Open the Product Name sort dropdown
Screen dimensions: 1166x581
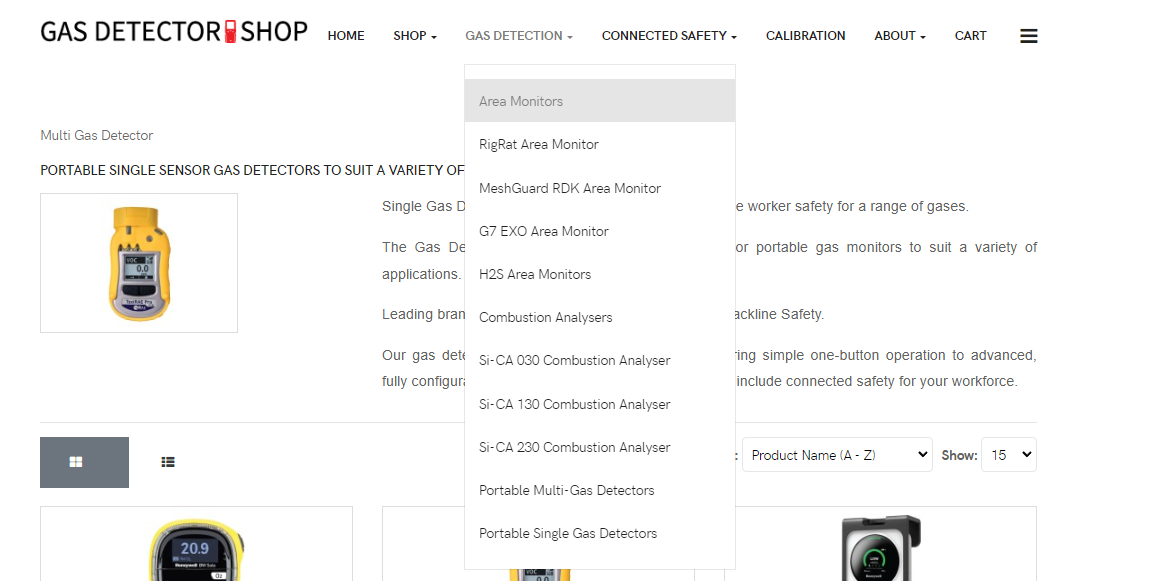point(836,455)
